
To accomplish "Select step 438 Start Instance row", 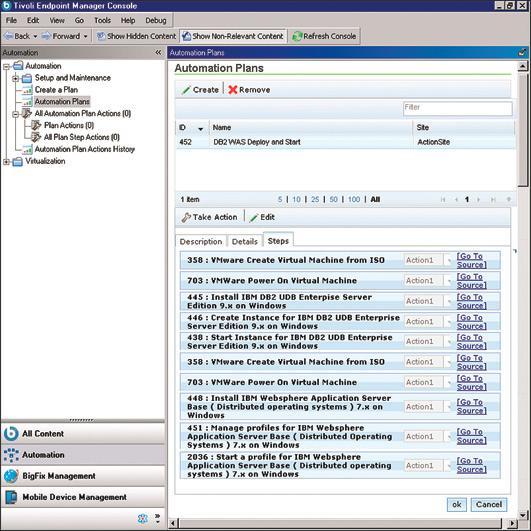I will [x=340, y=342].
